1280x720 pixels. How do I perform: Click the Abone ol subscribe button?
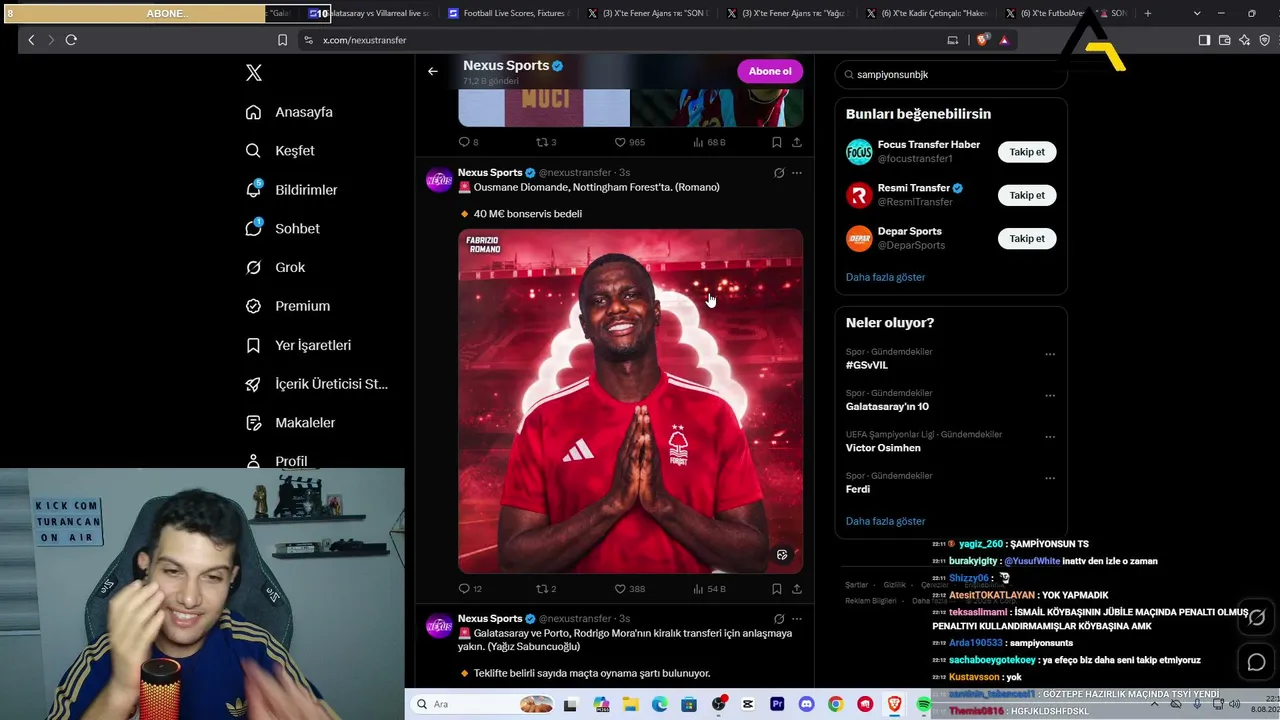[770, 71]
